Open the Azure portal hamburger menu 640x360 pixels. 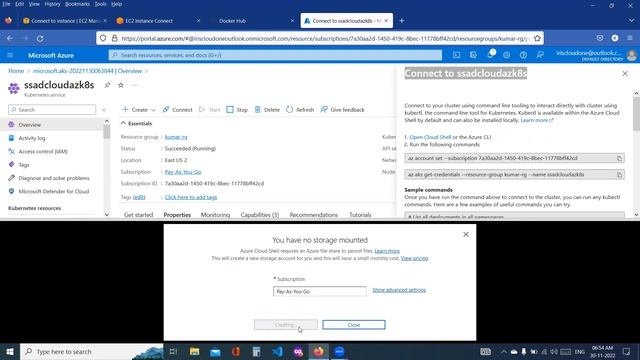click(x=10, y=55)
